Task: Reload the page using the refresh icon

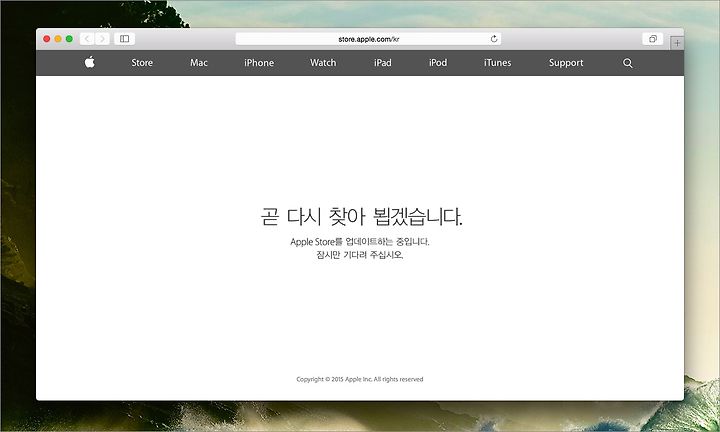Action: tap(494, 39)
